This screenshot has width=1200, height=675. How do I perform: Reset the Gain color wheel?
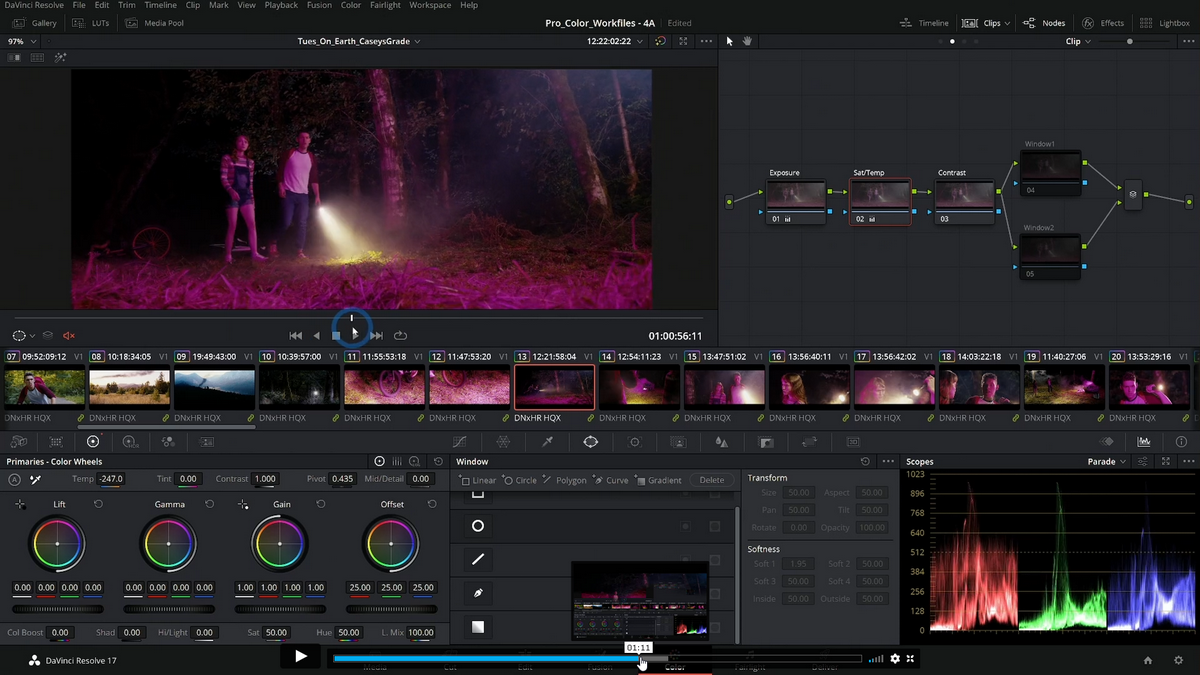pyautogui.click(x=320, y=504)
